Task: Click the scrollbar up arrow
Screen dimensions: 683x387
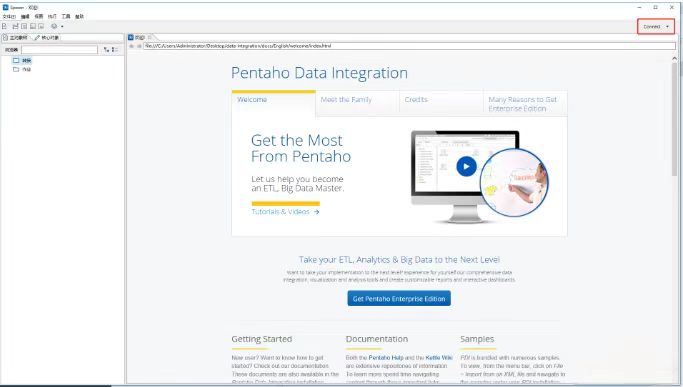Action: tap(674, 58)
